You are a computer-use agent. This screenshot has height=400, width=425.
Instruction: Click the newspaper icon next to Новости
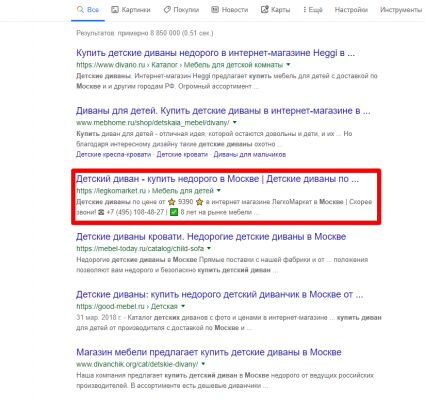pos(215,10)
